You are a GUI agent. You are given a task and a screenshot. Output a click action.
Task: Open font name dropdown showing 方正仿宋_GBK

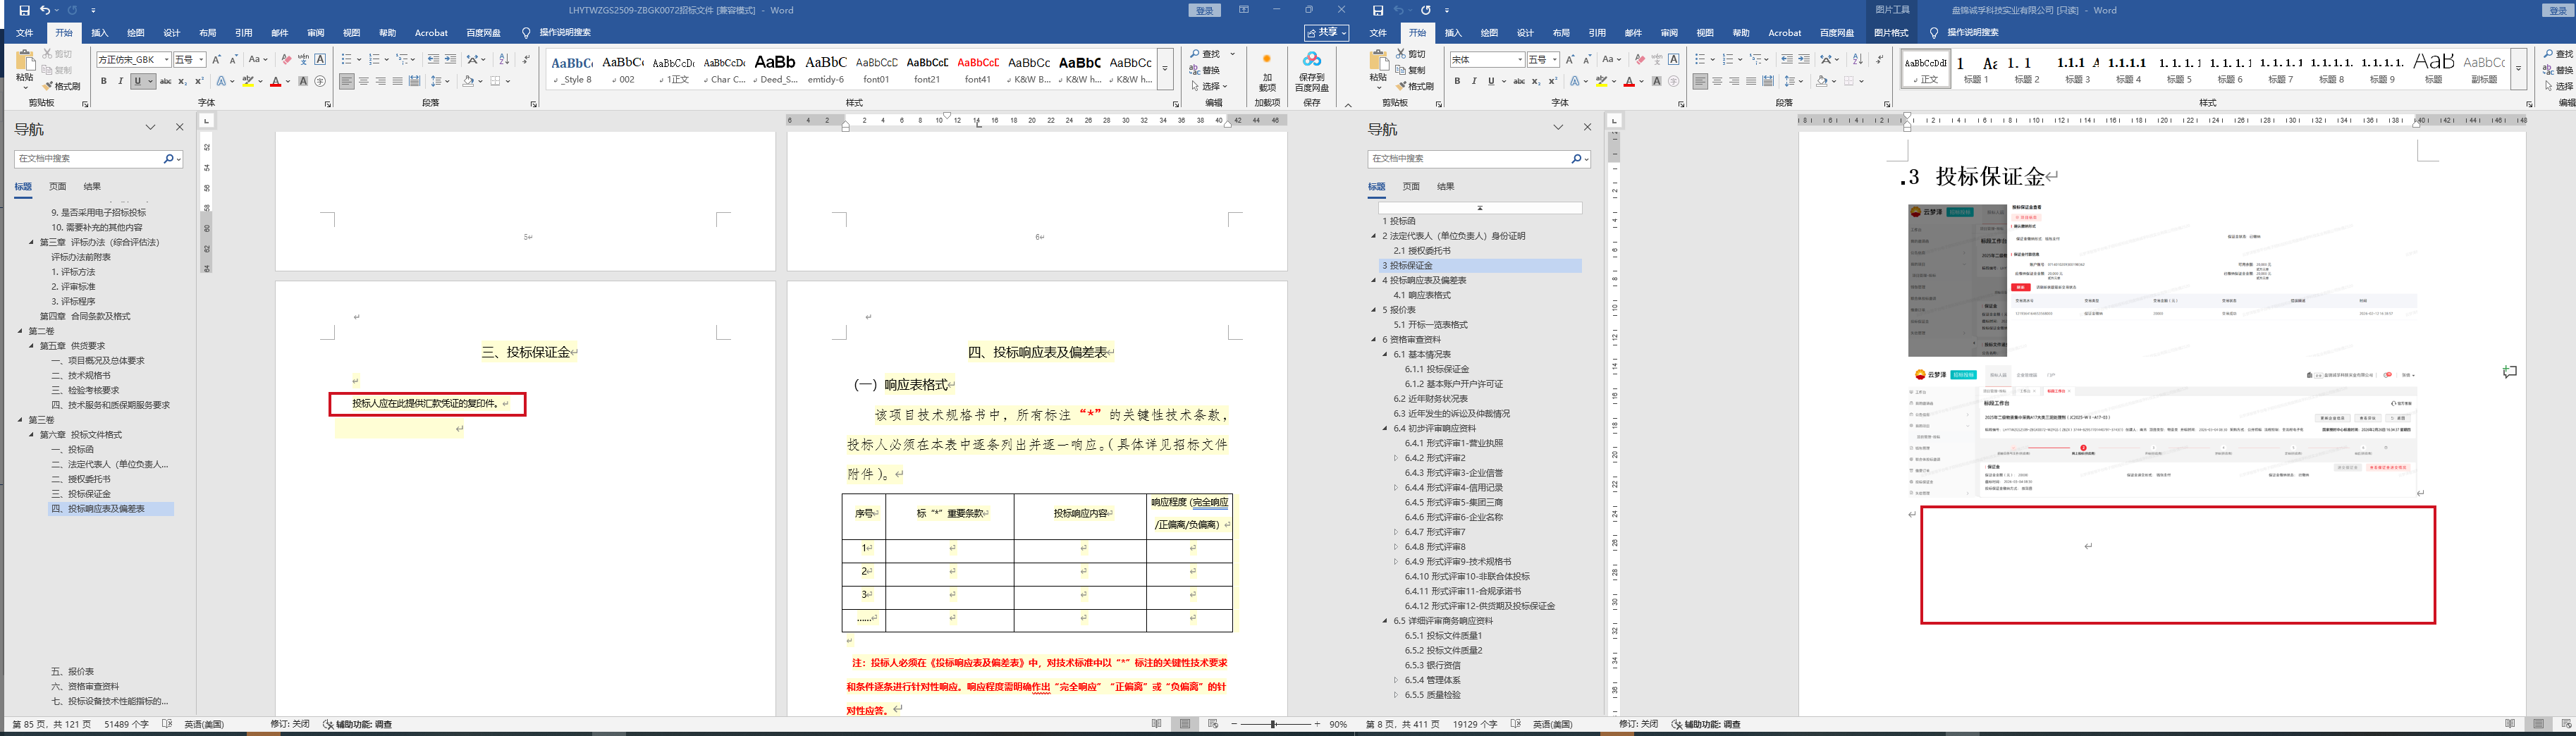[166, 60]
